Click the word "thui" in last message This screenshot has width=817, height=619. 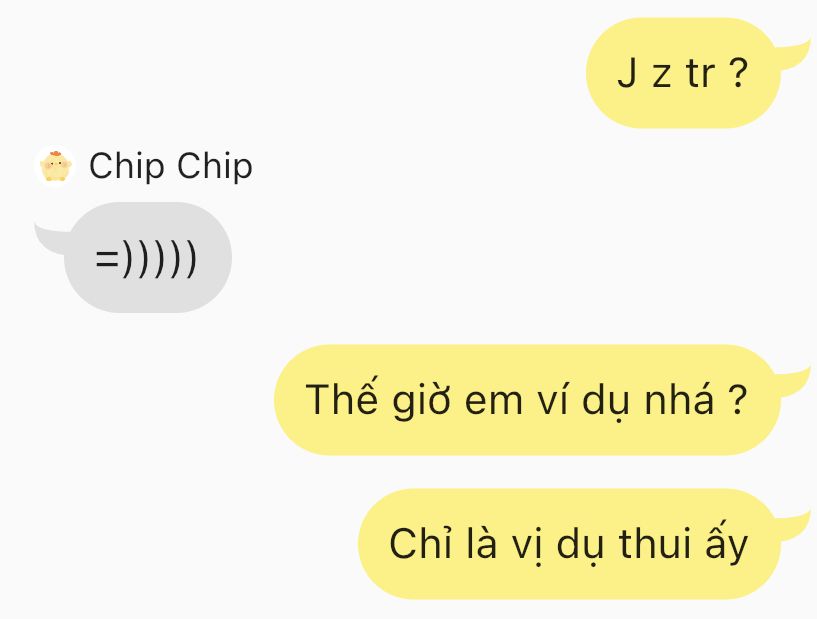(655, 543)
